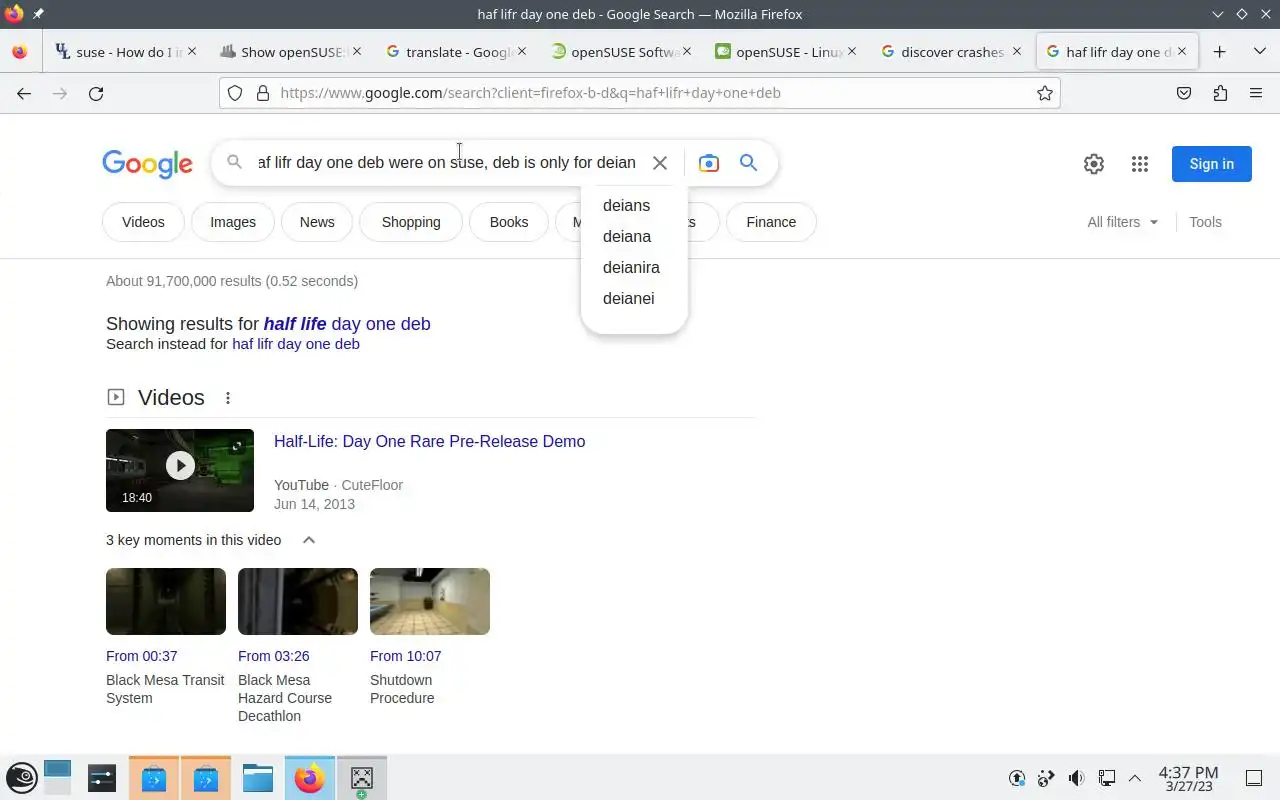Open Videos section three-dot menu

(228, 398)
